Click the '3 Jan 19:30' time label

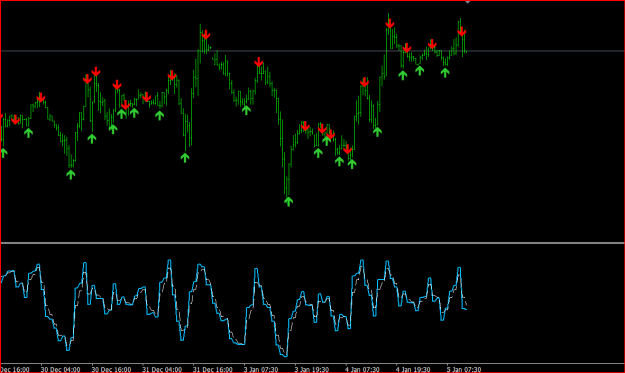point(312,369)
